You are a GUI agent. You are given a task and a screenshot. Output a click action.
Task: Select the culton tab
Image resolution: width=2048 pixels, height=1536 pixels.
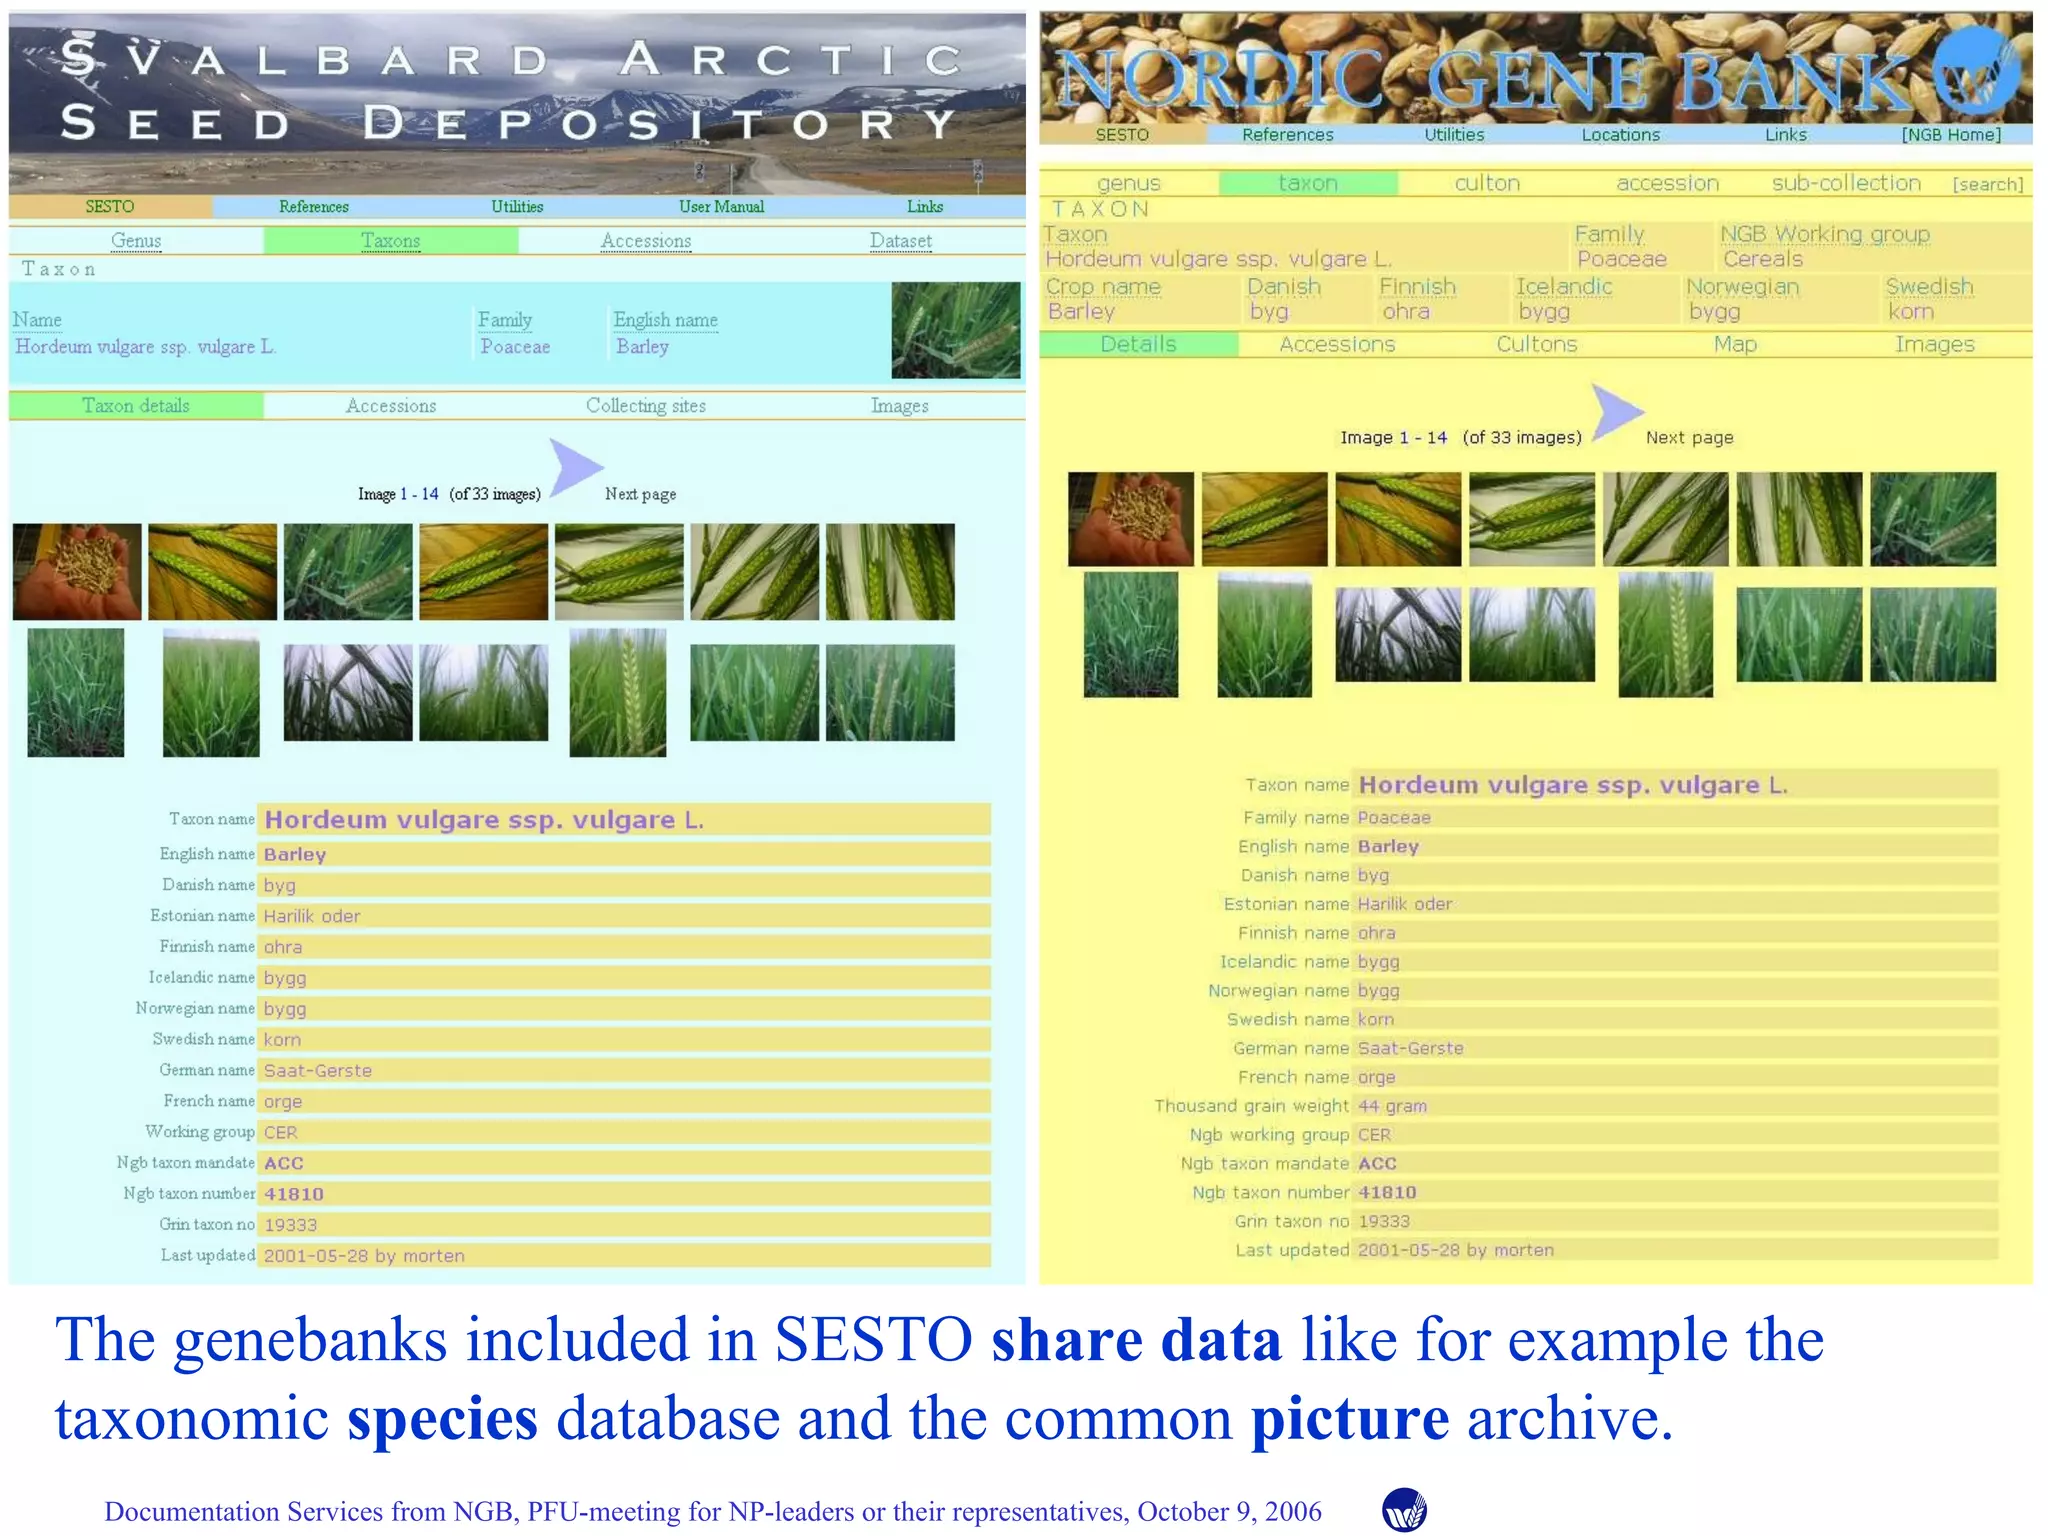pos(1487,183)
